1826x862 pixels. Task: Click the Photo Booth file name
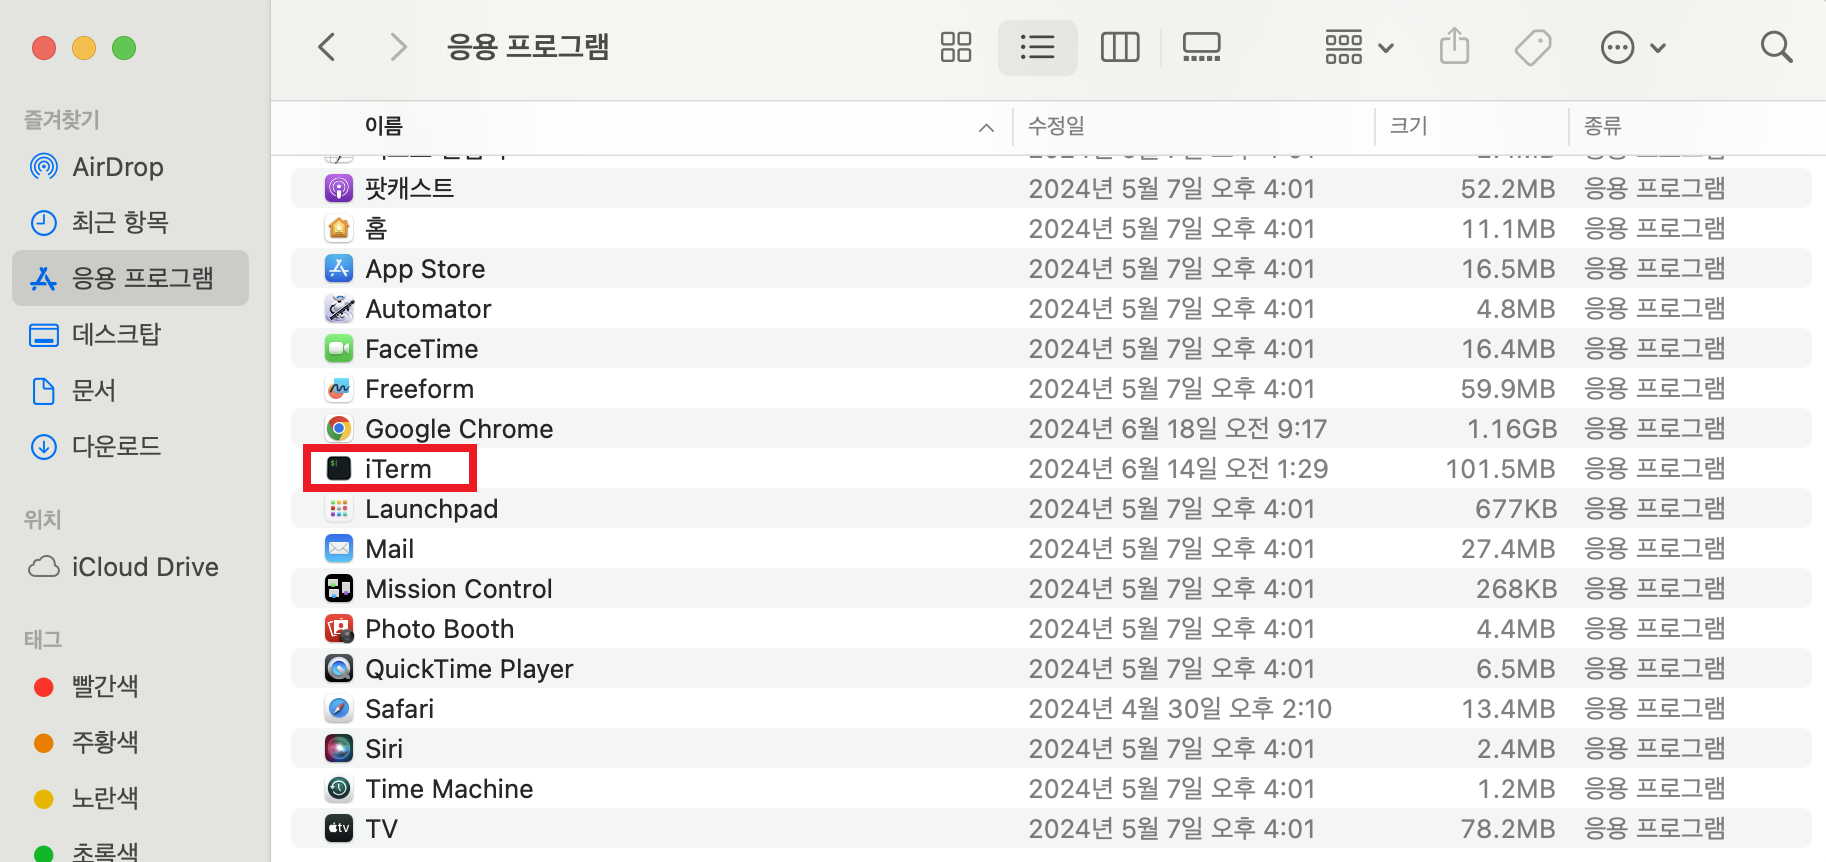439,629
